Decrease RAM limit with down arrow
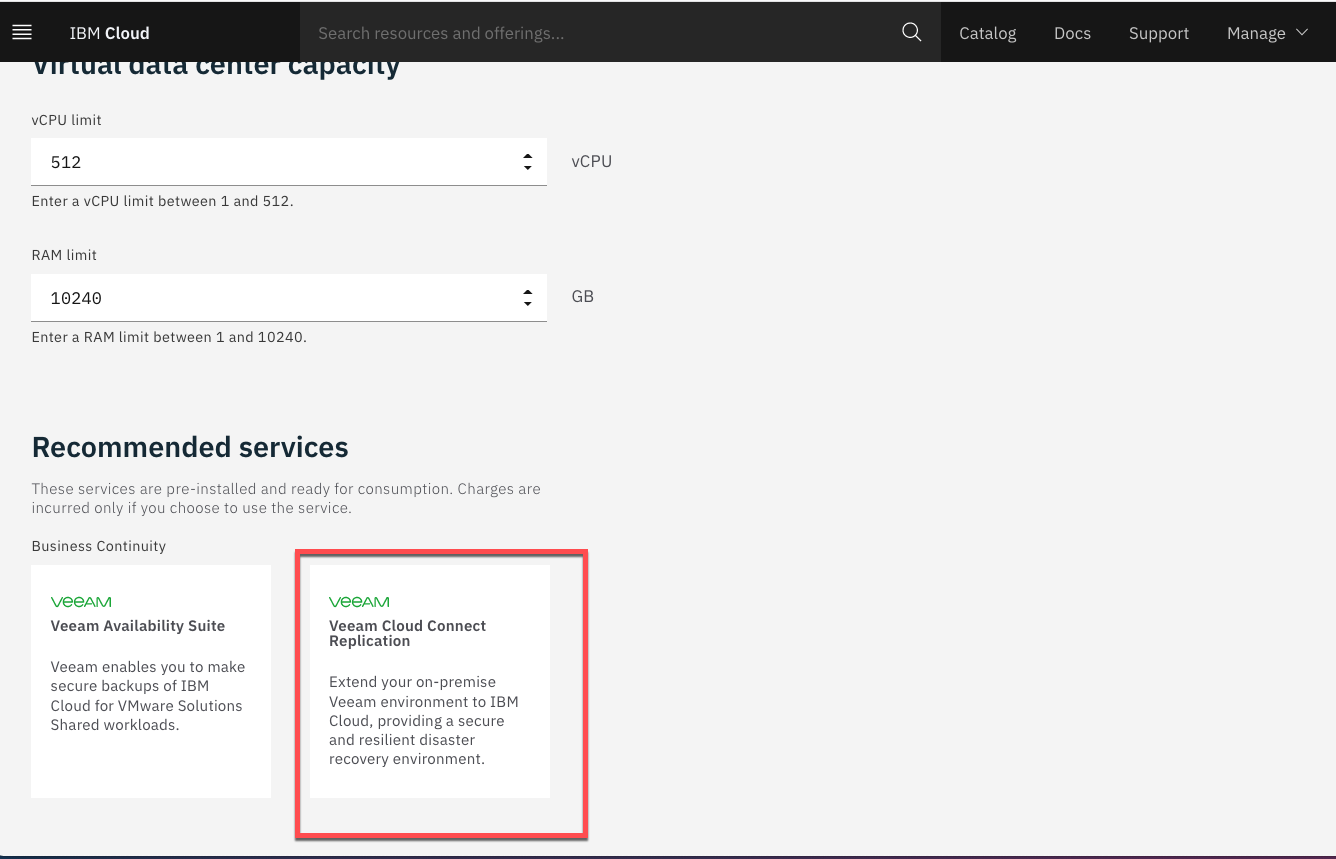Screen dimensions: 1336x859 527,303
